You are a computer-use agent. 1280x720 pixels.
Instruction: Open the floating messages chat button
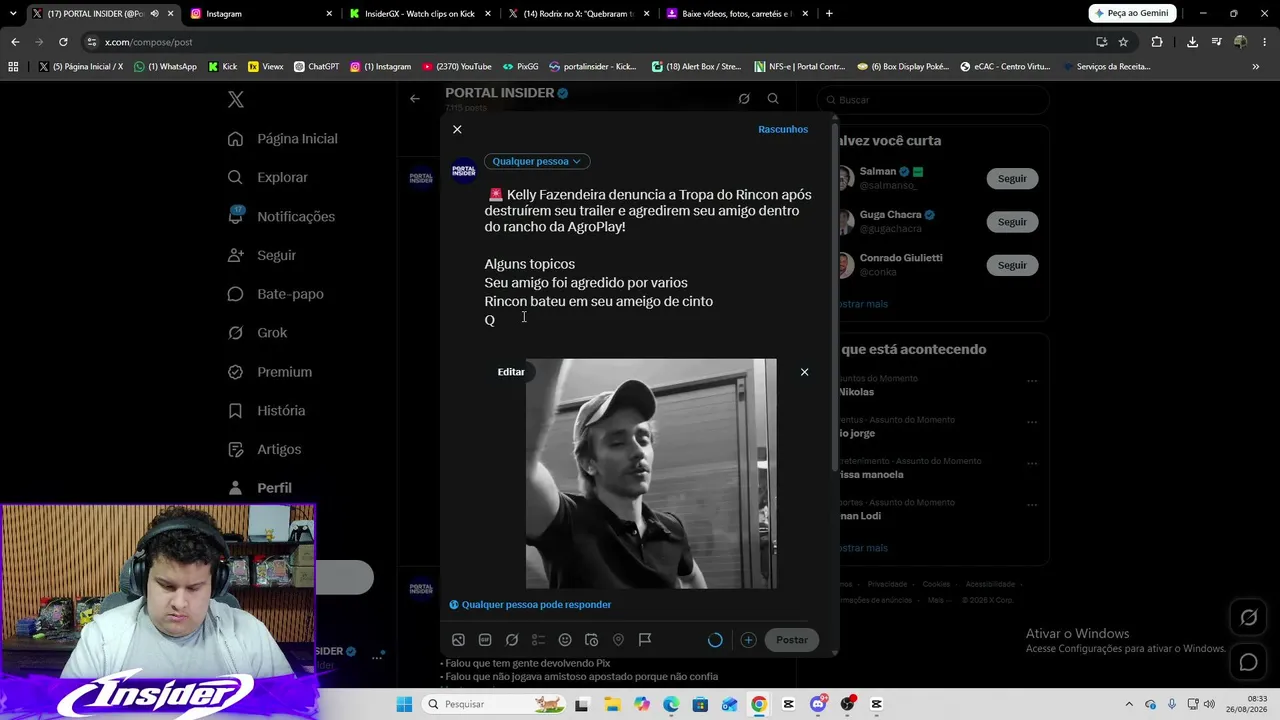[x=1249, y=662]
